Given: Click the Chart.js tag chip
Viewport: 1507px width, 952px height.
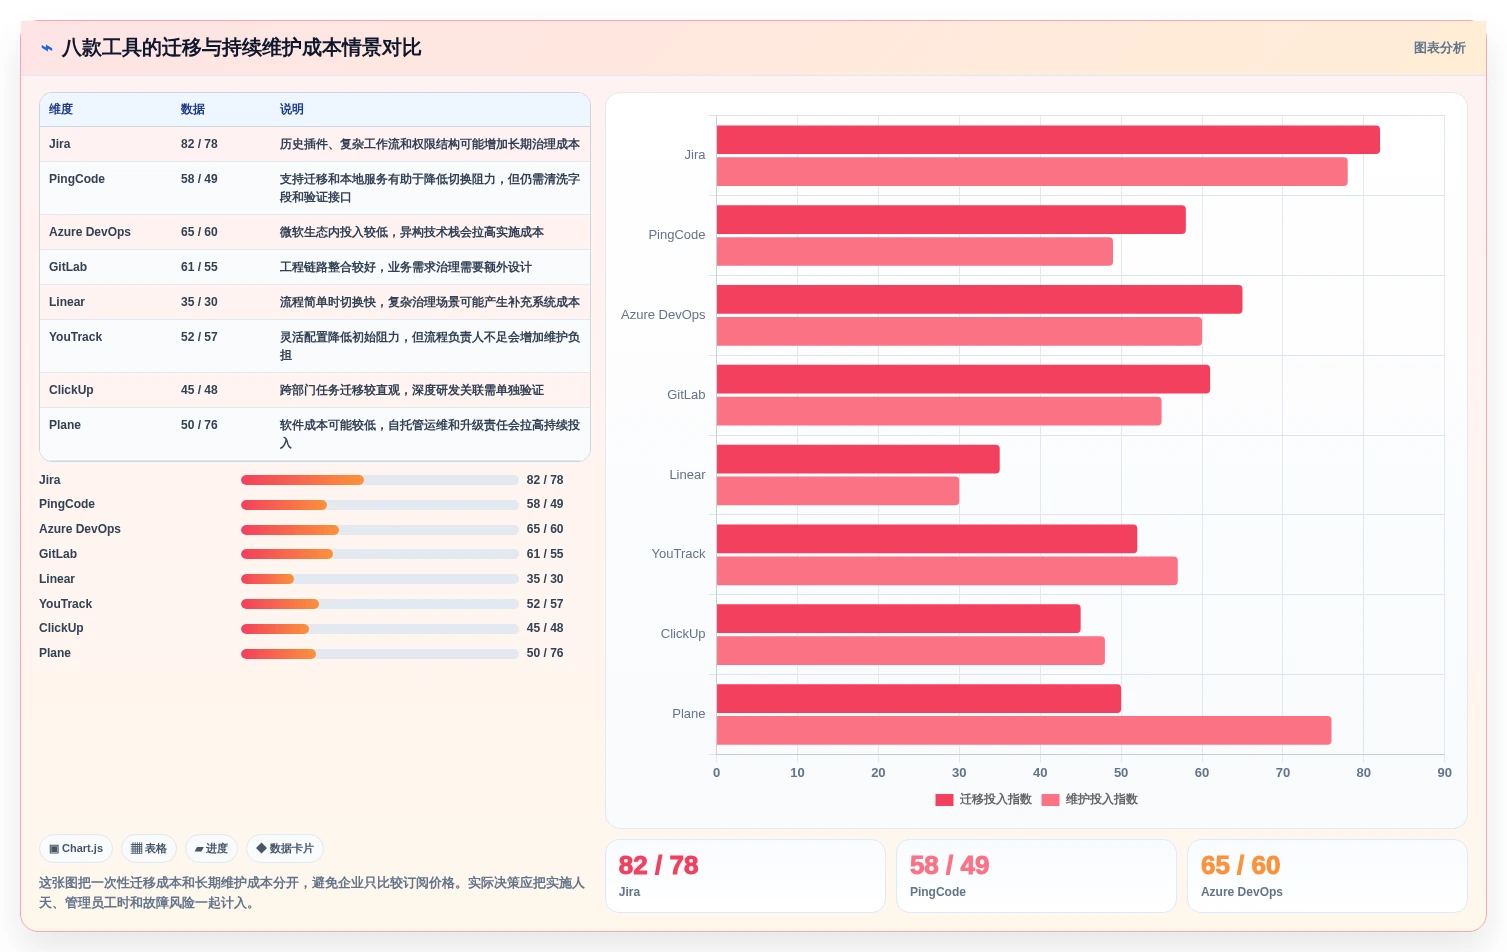Looking at the screenshot, I should pyautogui.click(x=76, y=849).
